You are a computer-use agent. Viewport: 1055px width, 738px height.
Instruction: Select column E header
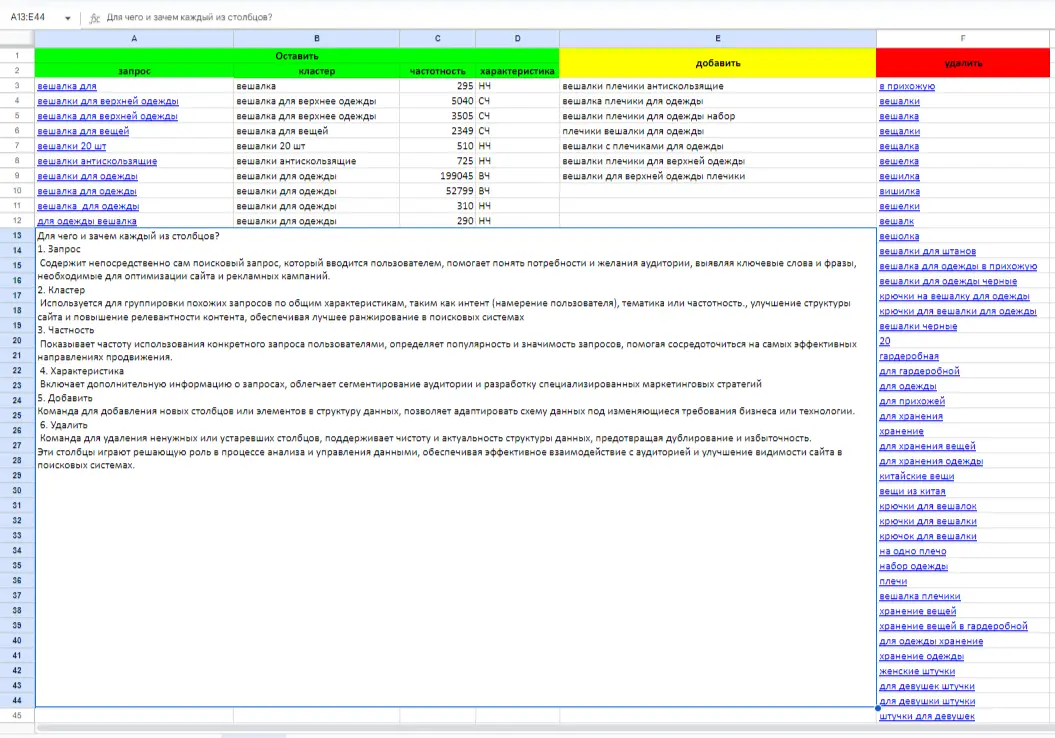717,38
